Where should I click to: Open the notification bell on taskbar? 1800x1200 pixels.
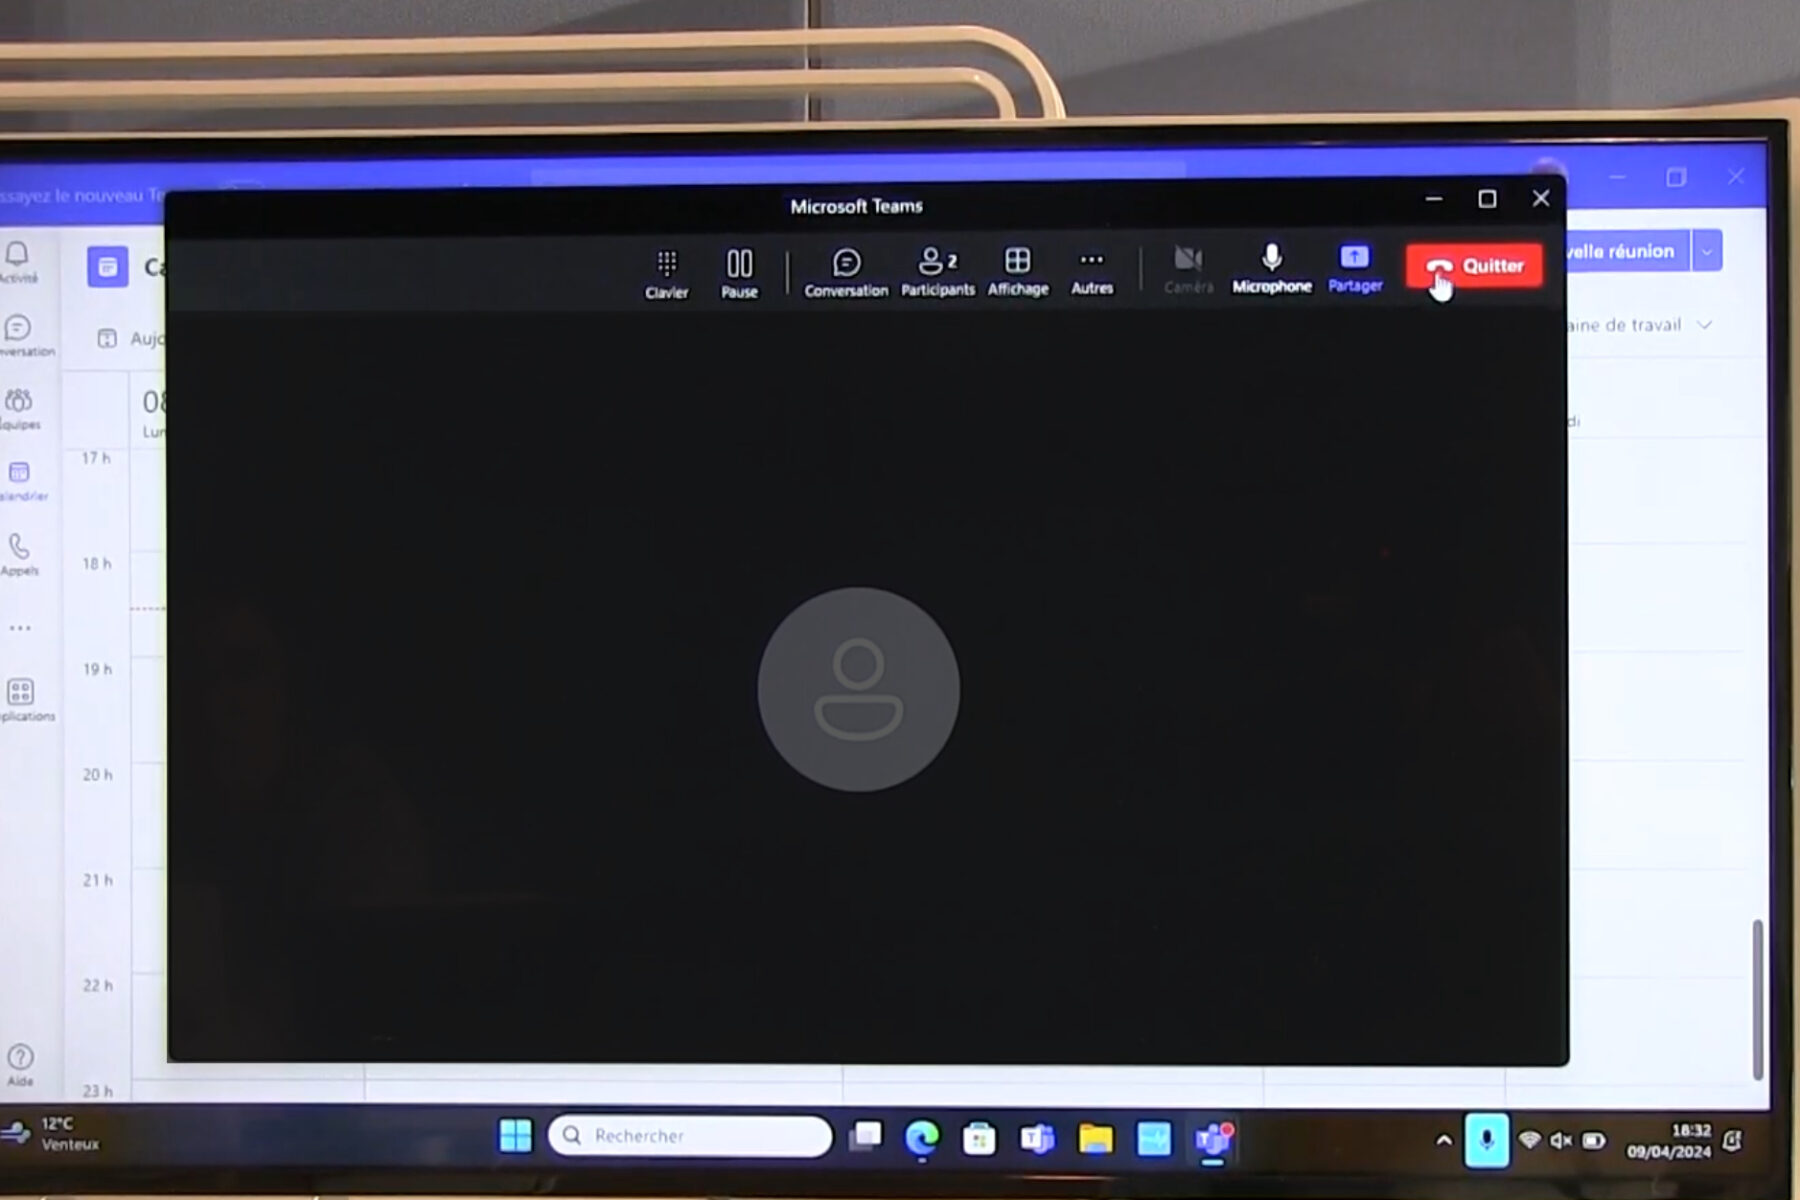click(x=1733, y=1141)
